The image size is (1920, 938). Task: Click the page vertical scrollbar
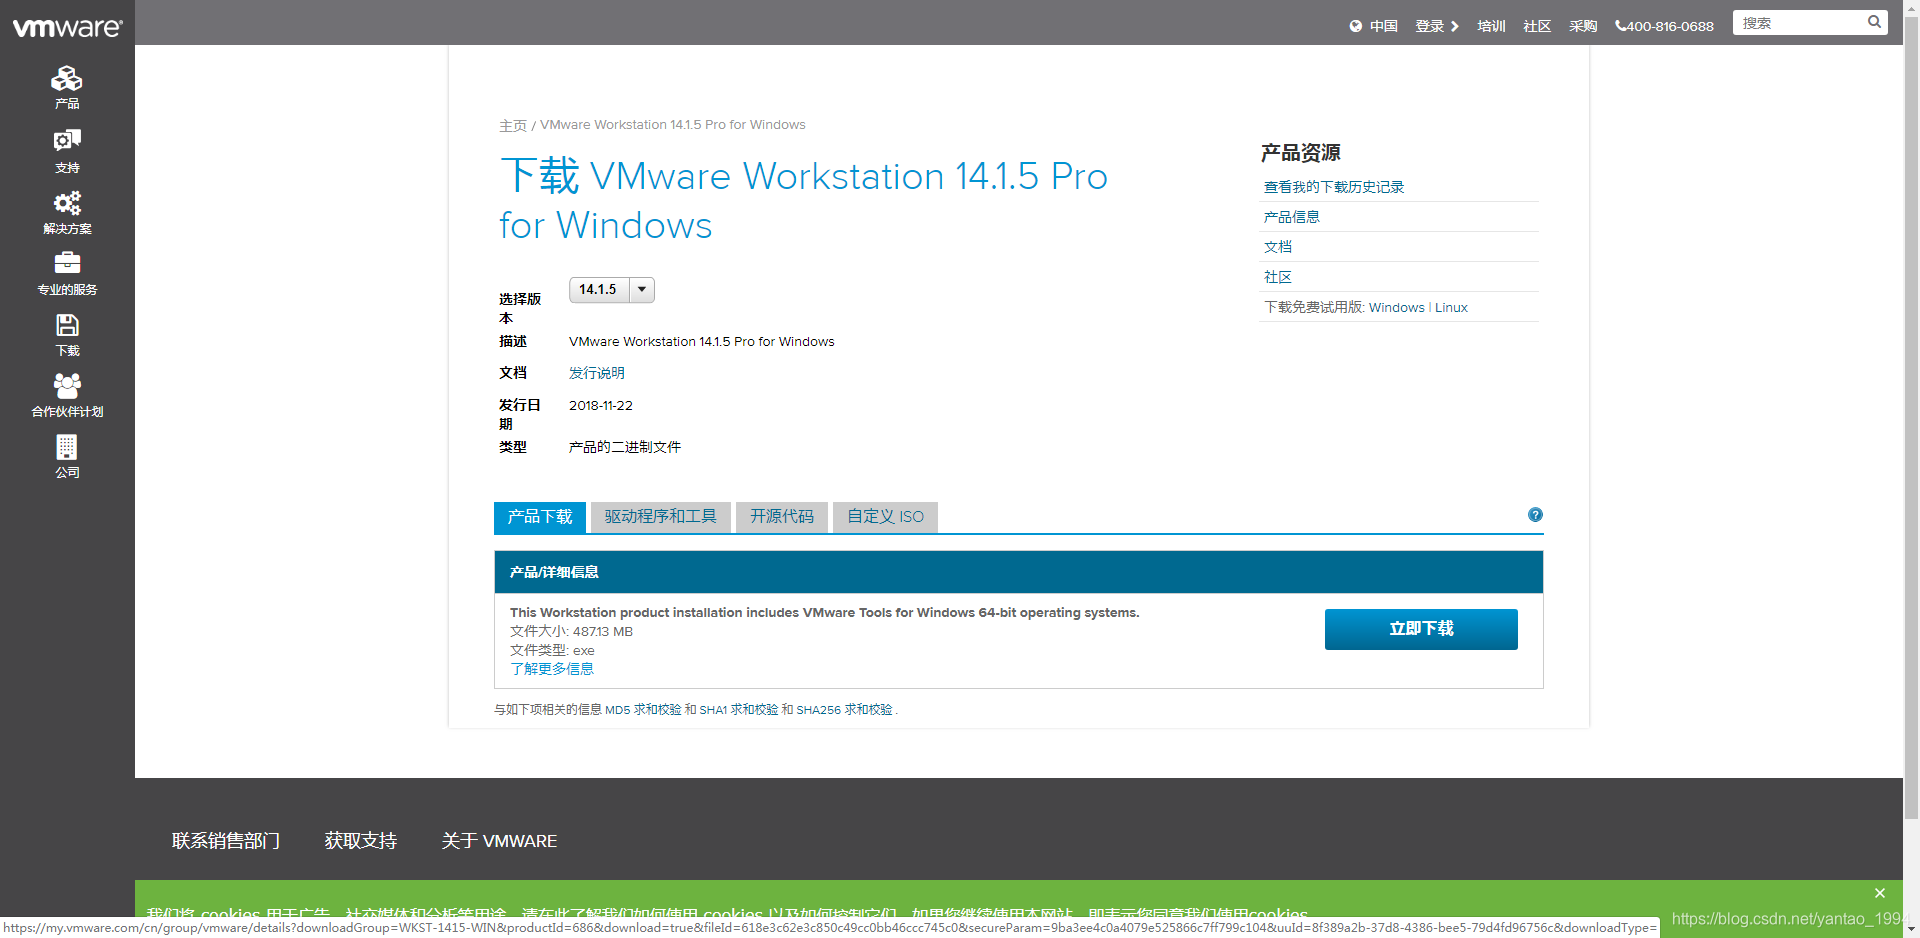1911,420
